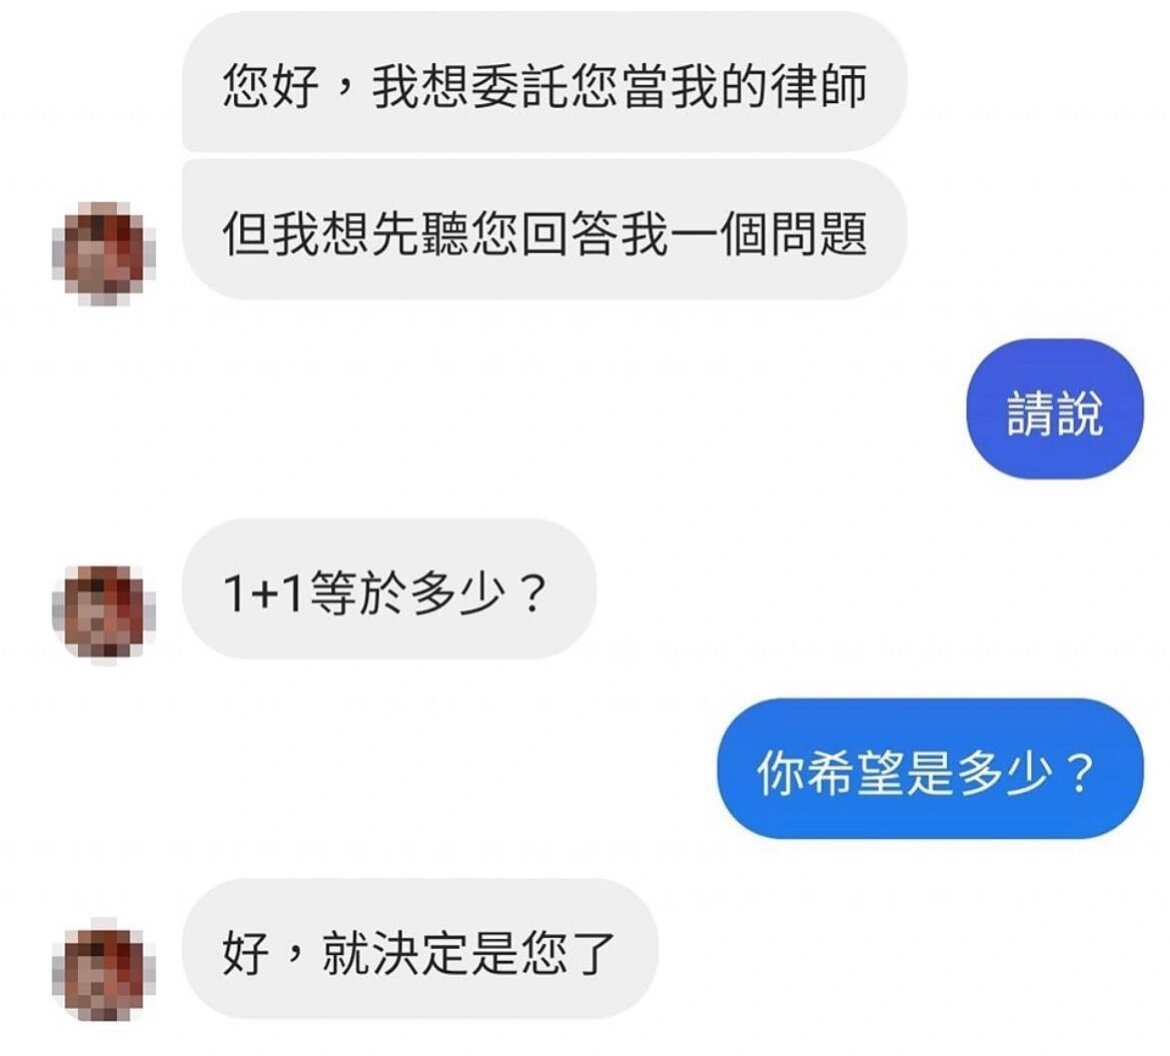Click the 1+1 text in the question message
The height and width of the screenshot is (1056, 1170).
(263, 594)
